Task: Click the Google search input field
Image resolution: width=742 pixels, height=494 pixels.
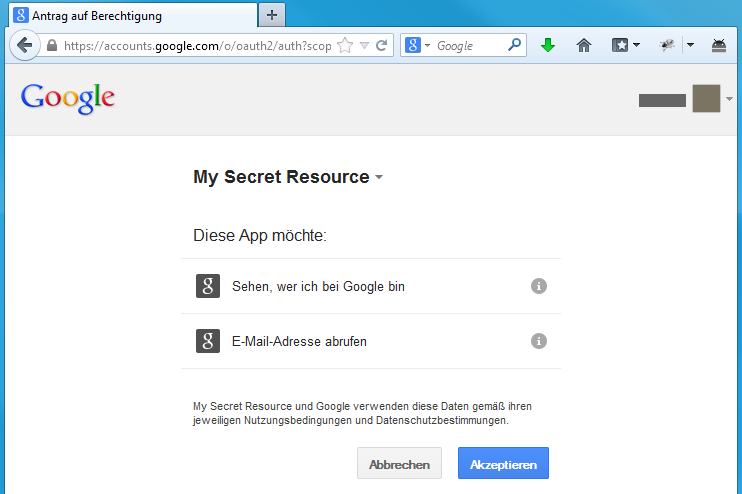Action: tap(468, 45)
